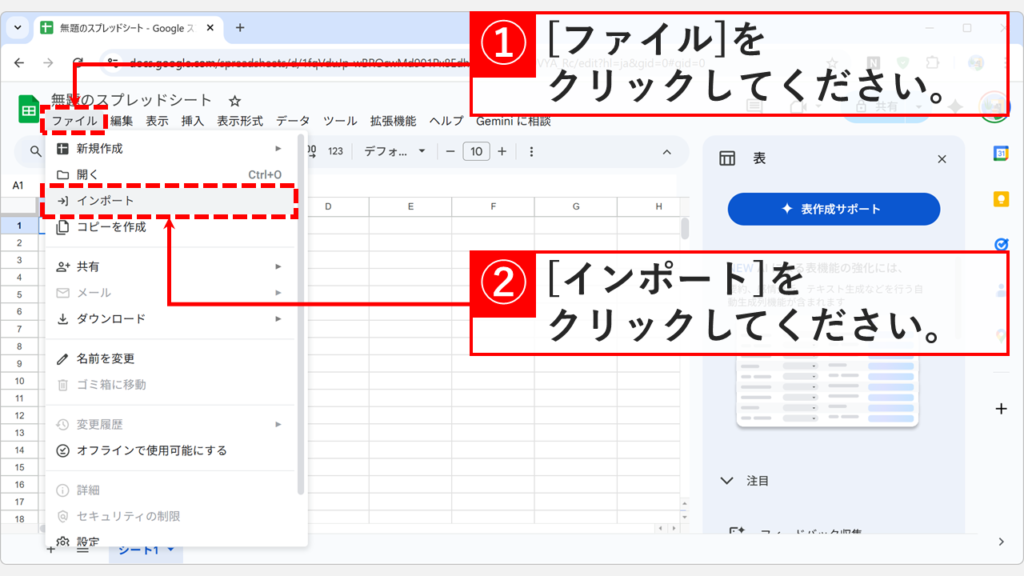Open more toolbar options via three-dot icon
This screenshot has width=1024, height=576.
pyautogui.click(x=532, y=152)
